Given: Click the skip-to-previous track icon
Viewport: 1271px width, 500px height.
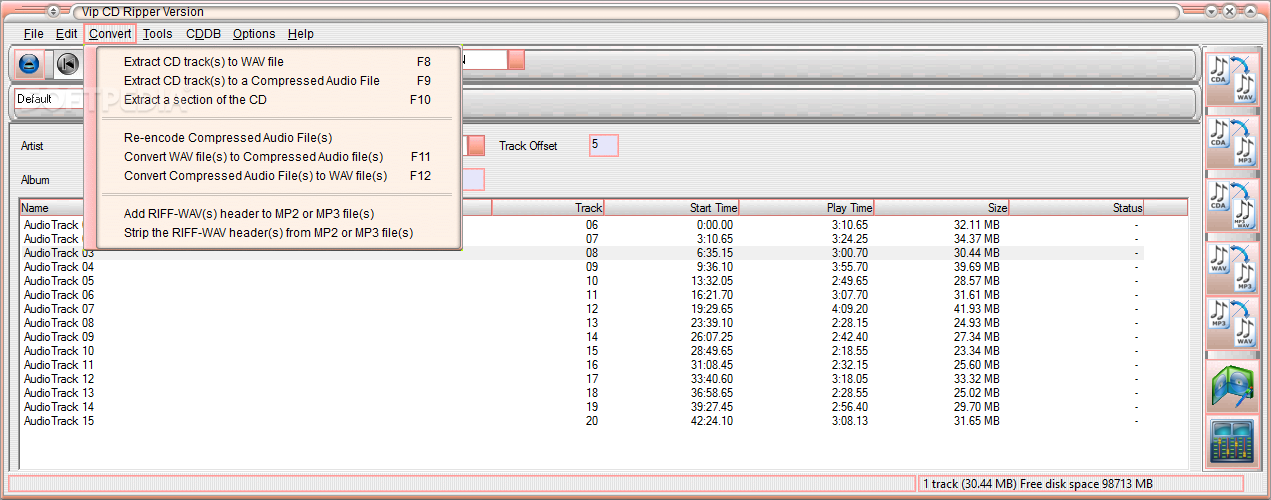Looking at the screenshot, I should click(x=67, y=64).
